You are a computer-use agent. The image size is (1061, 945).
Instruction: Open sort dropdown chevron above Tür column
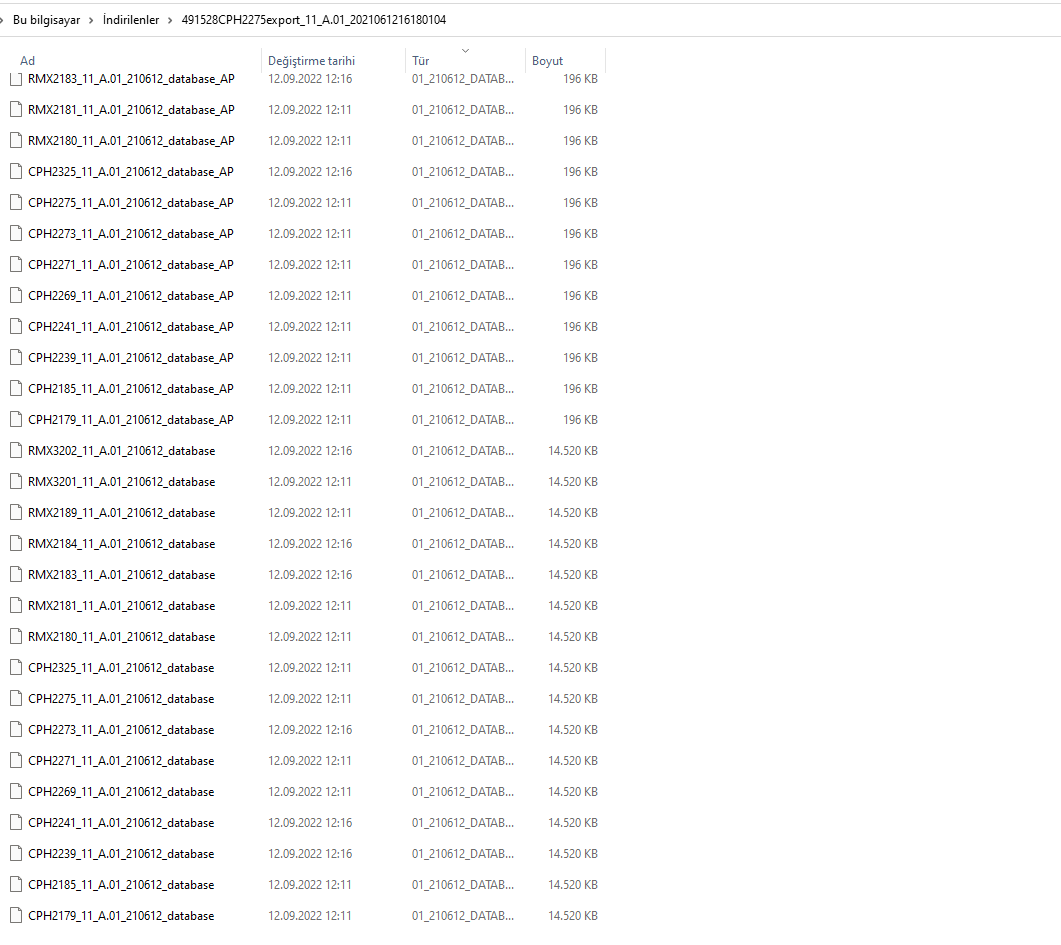pyautogui.click(x=465, y=51)
